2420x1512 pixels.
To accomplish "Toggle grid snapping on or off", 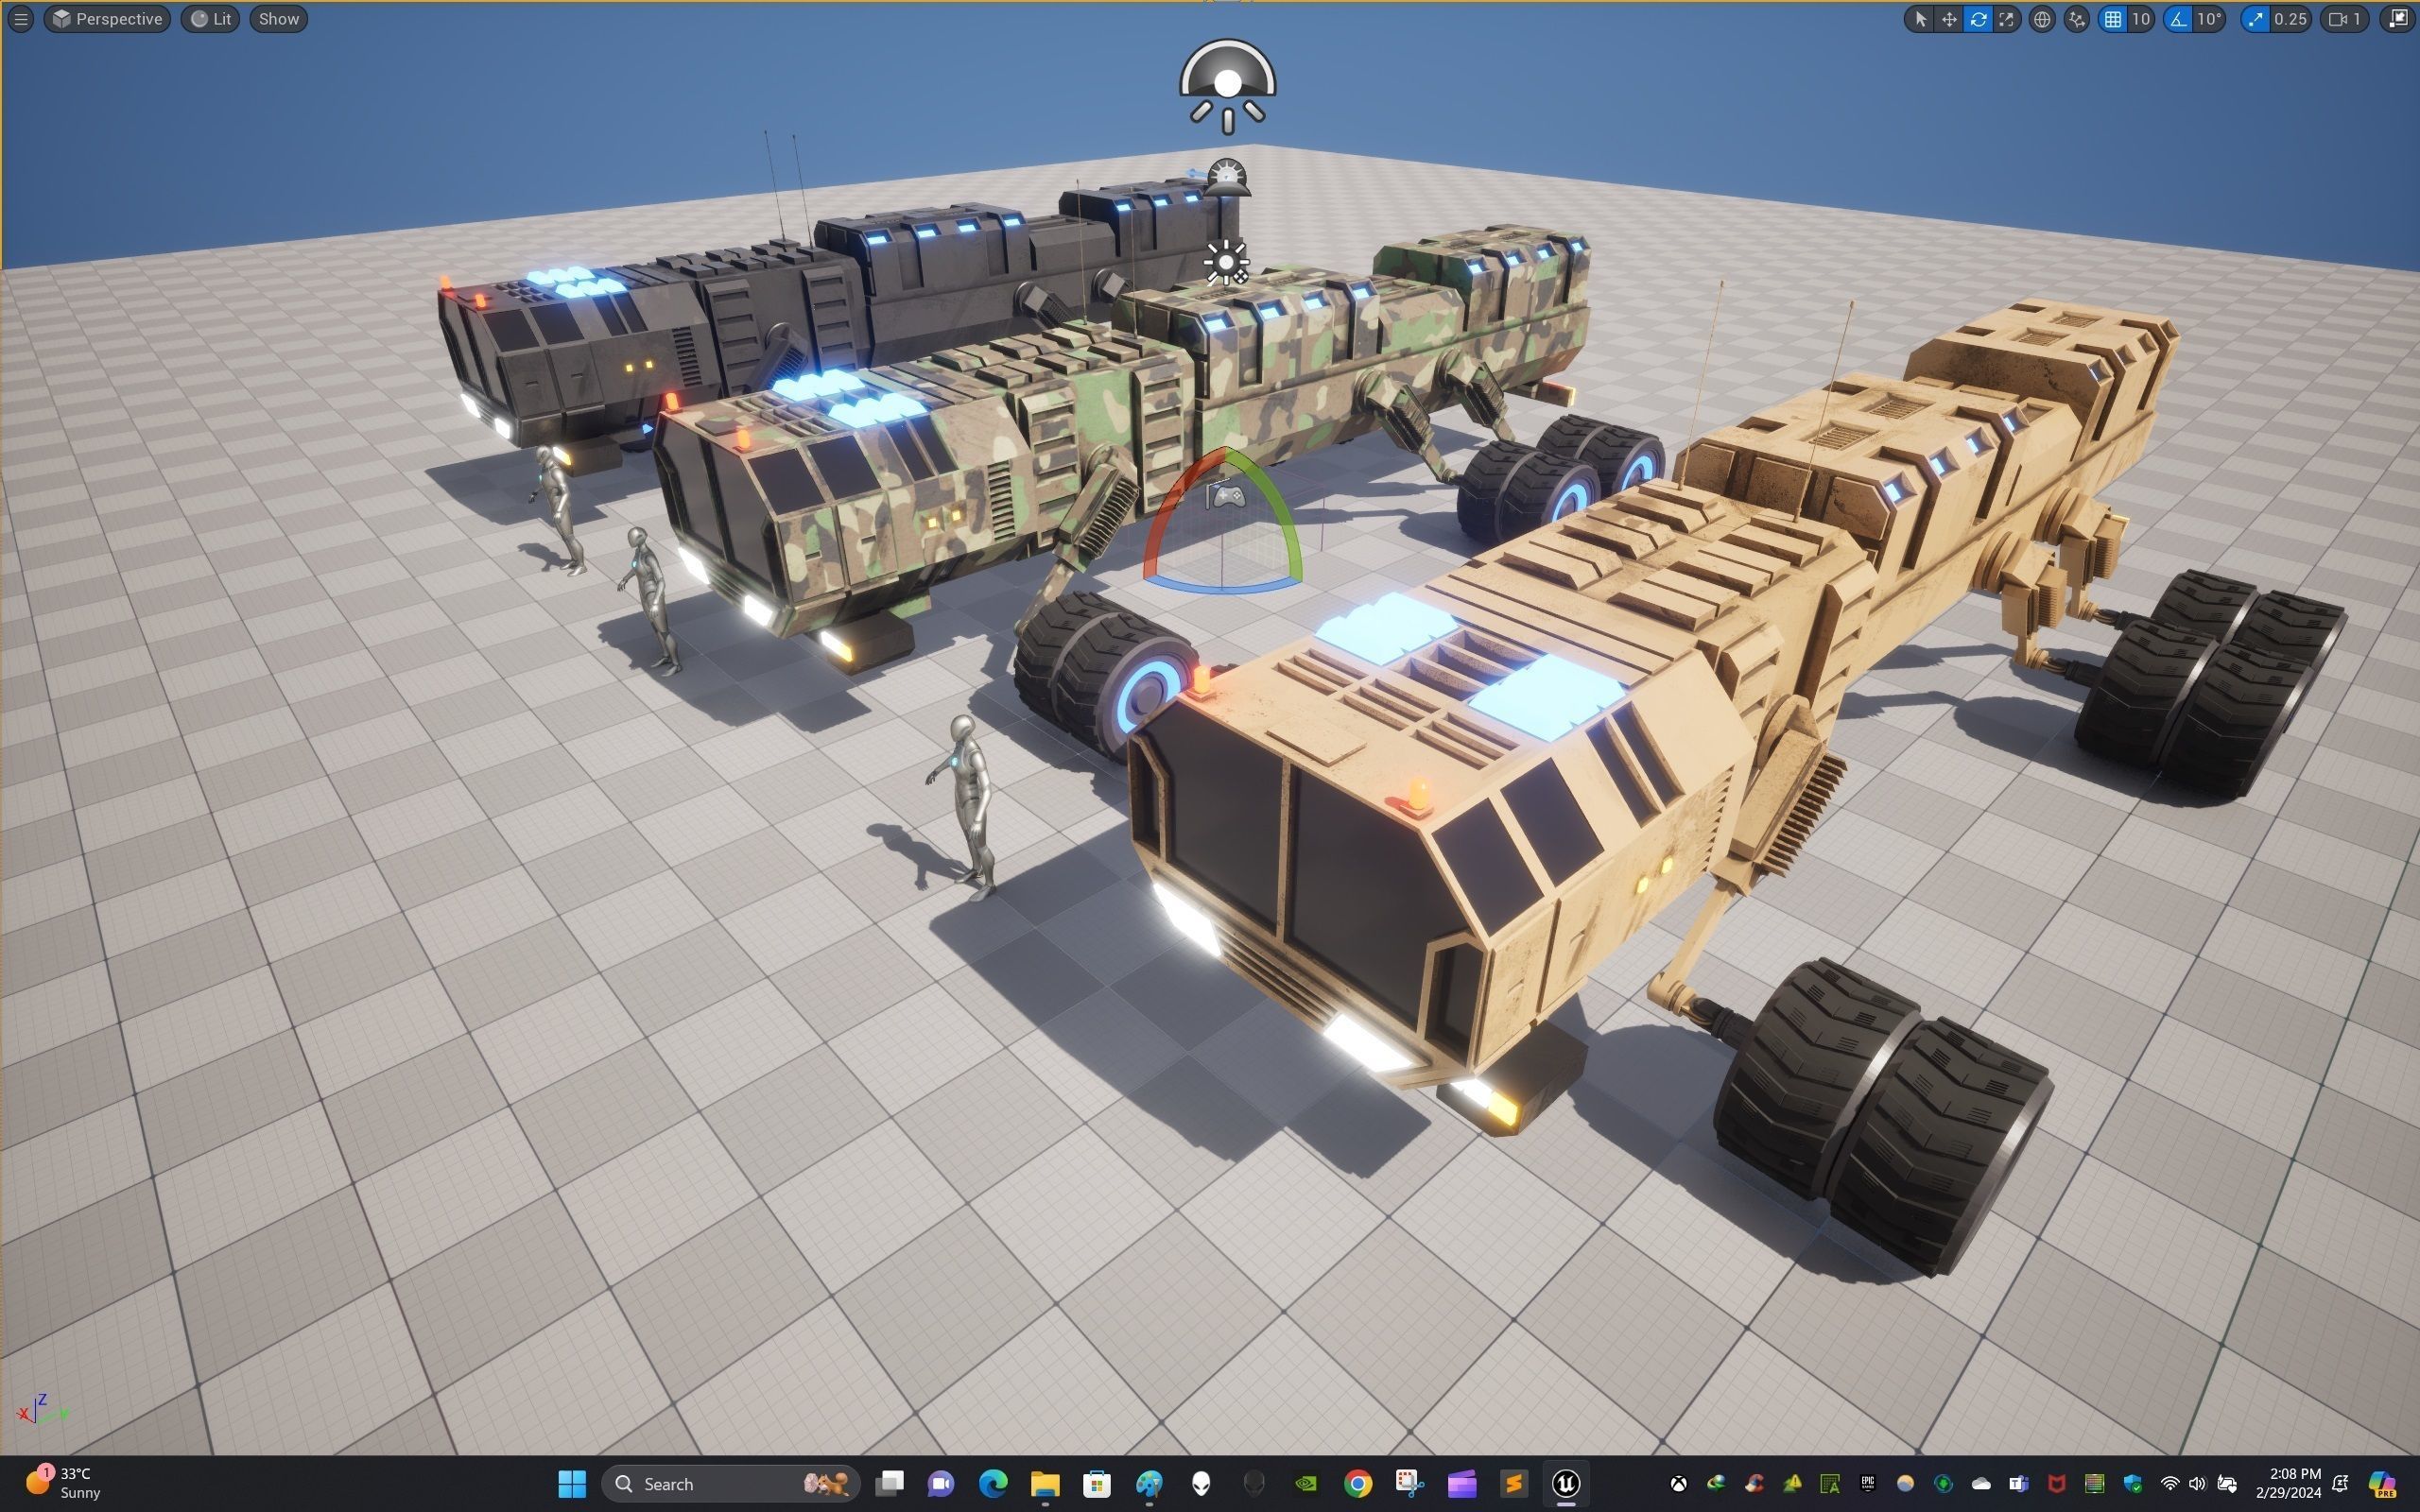I will pos(2112,19).
